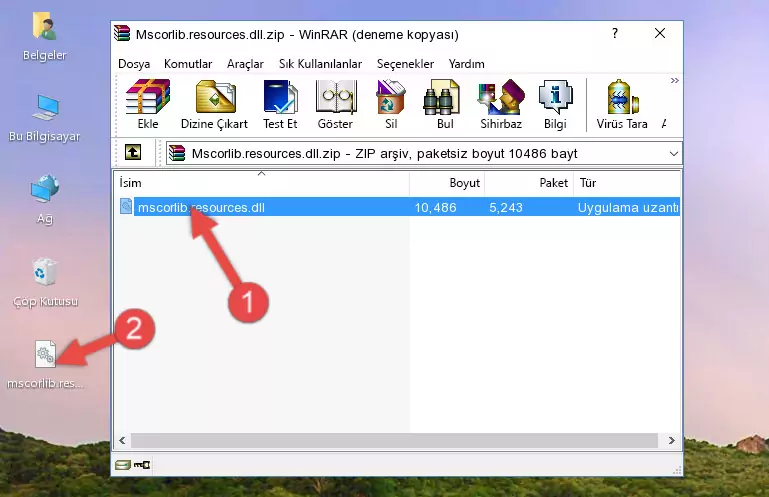Click the Dizine Çıkart extract icon
Viewport: 769px width, 497px height.
coord(214,104)
